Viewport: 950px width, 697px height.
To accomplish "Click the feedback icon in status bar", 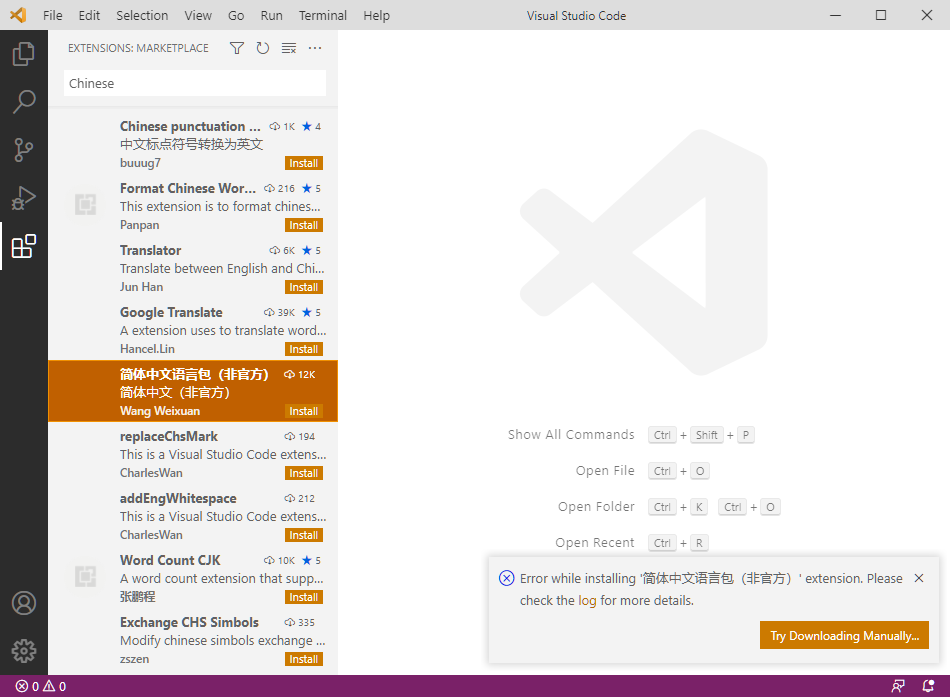I will tap(898, 686).
